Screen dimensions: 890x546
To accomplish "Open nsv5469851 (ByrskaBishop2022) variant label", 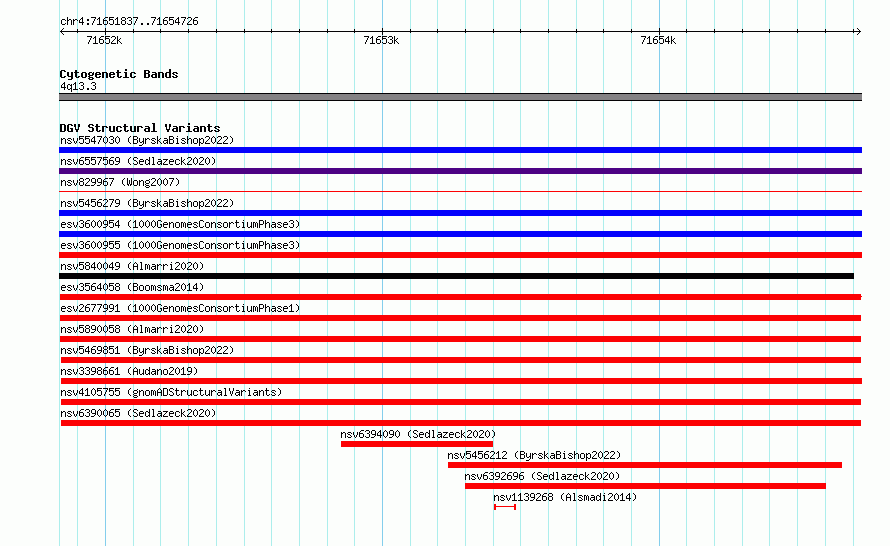I will pyautogui.click(x=147, y=350).
